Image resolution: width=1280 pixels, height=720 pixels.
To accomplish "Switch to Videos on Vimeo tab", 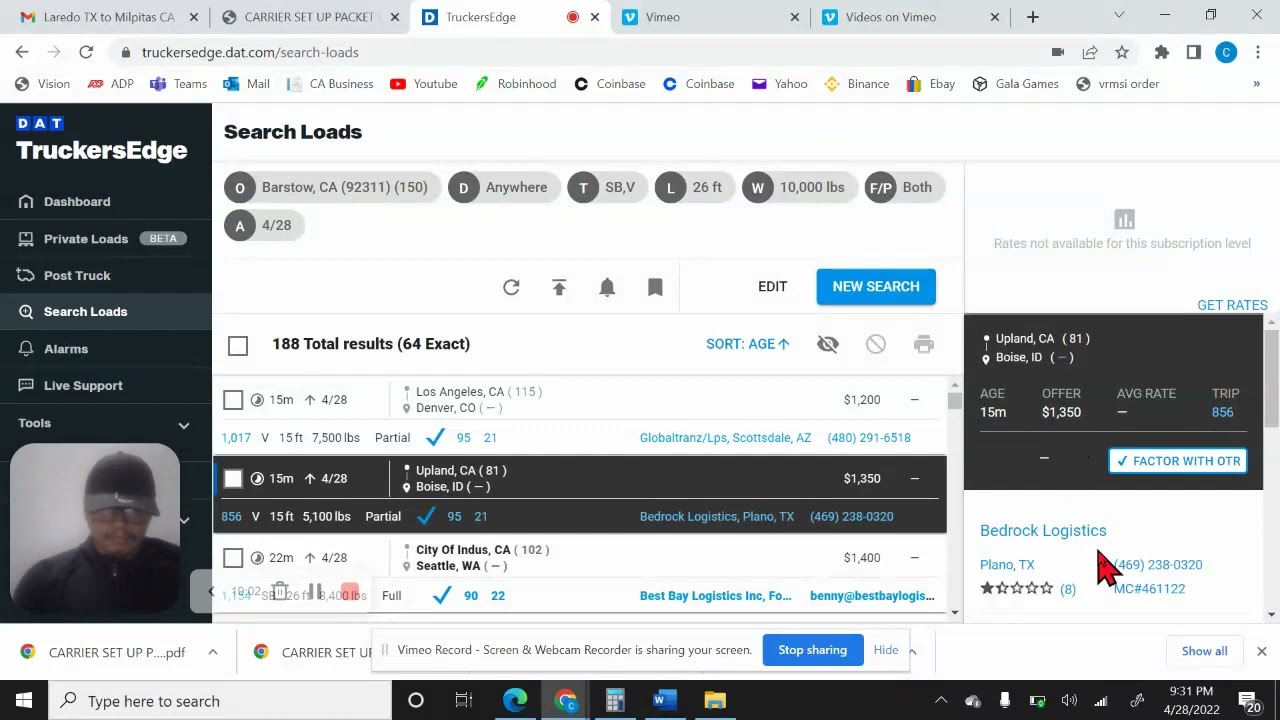I will 910,17.
